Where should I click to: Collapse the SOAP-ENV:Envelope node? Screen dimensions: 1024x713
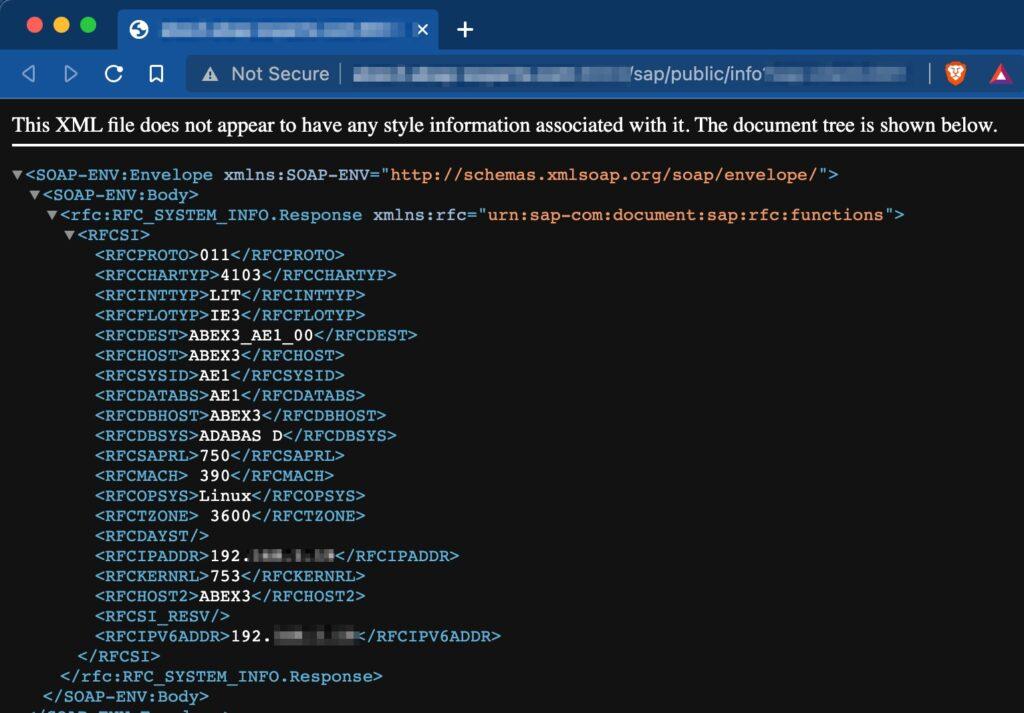[x=17, y=175]
